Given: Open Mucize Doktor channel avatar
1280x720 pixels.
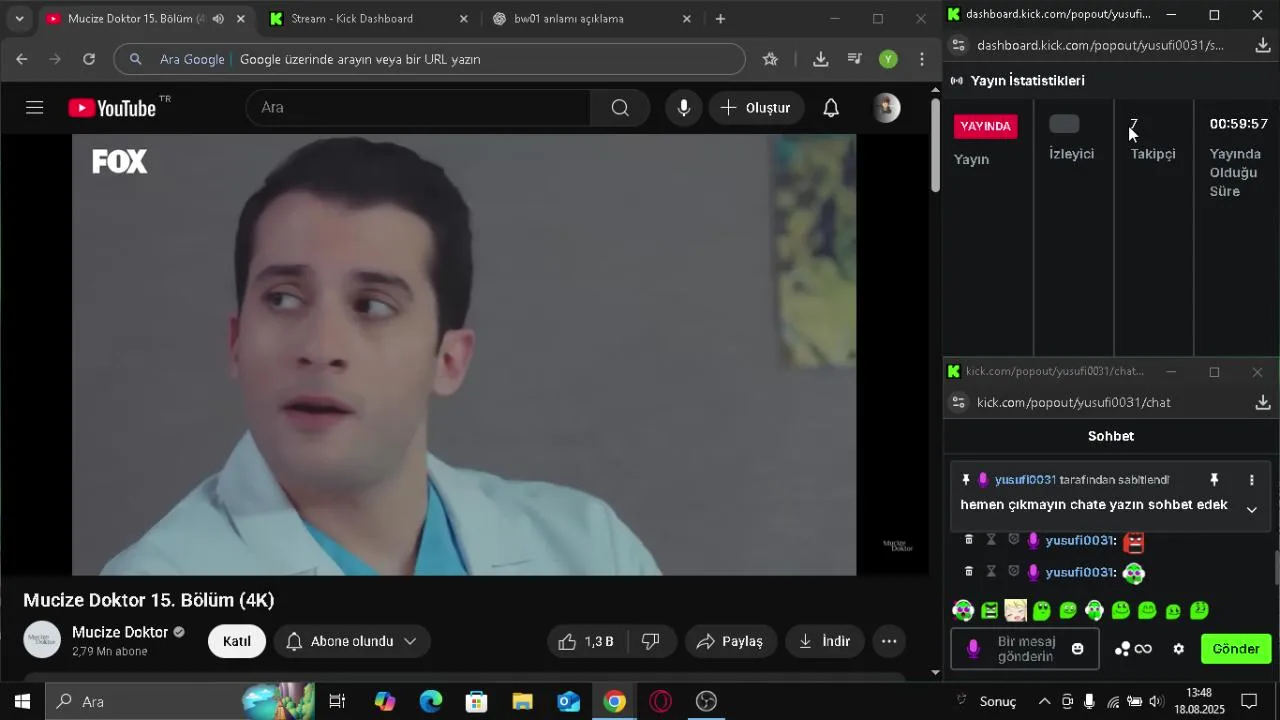Looking at the screenshot, I should click(x=42, y=640).
